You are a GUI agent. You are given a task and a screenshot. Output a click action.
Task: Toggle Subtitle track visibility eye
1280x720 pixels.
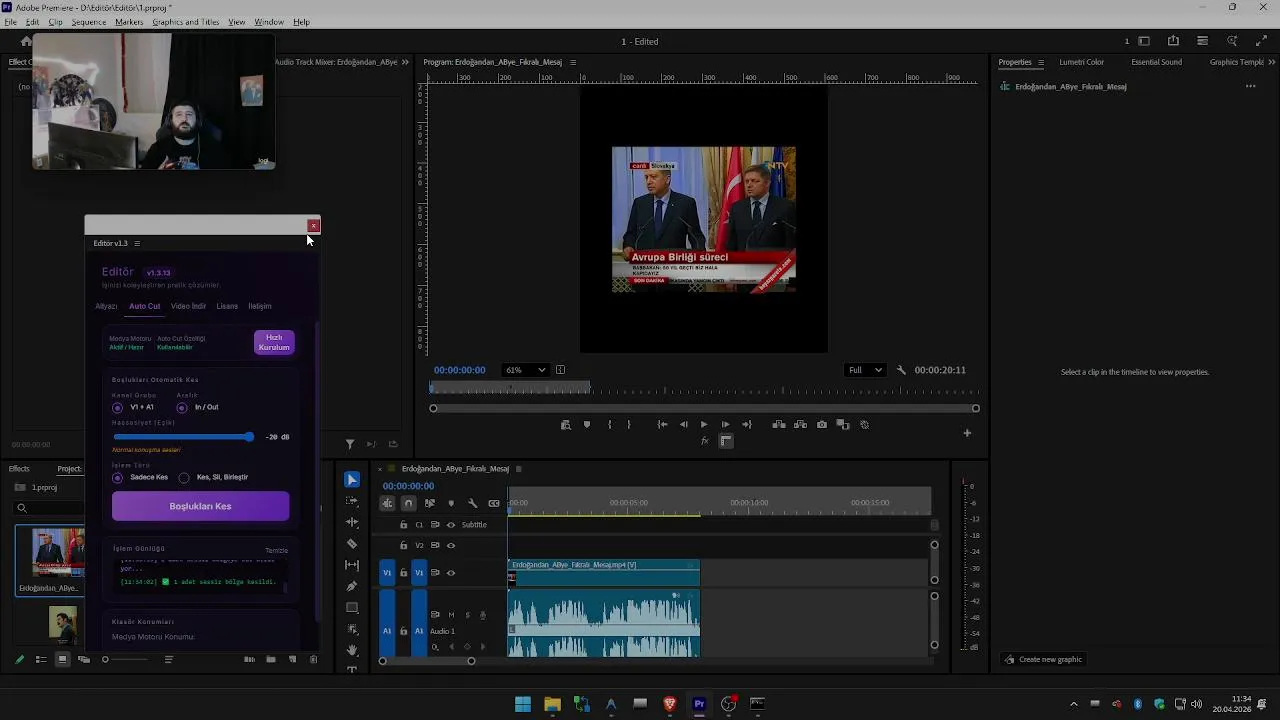pos(451,525)
